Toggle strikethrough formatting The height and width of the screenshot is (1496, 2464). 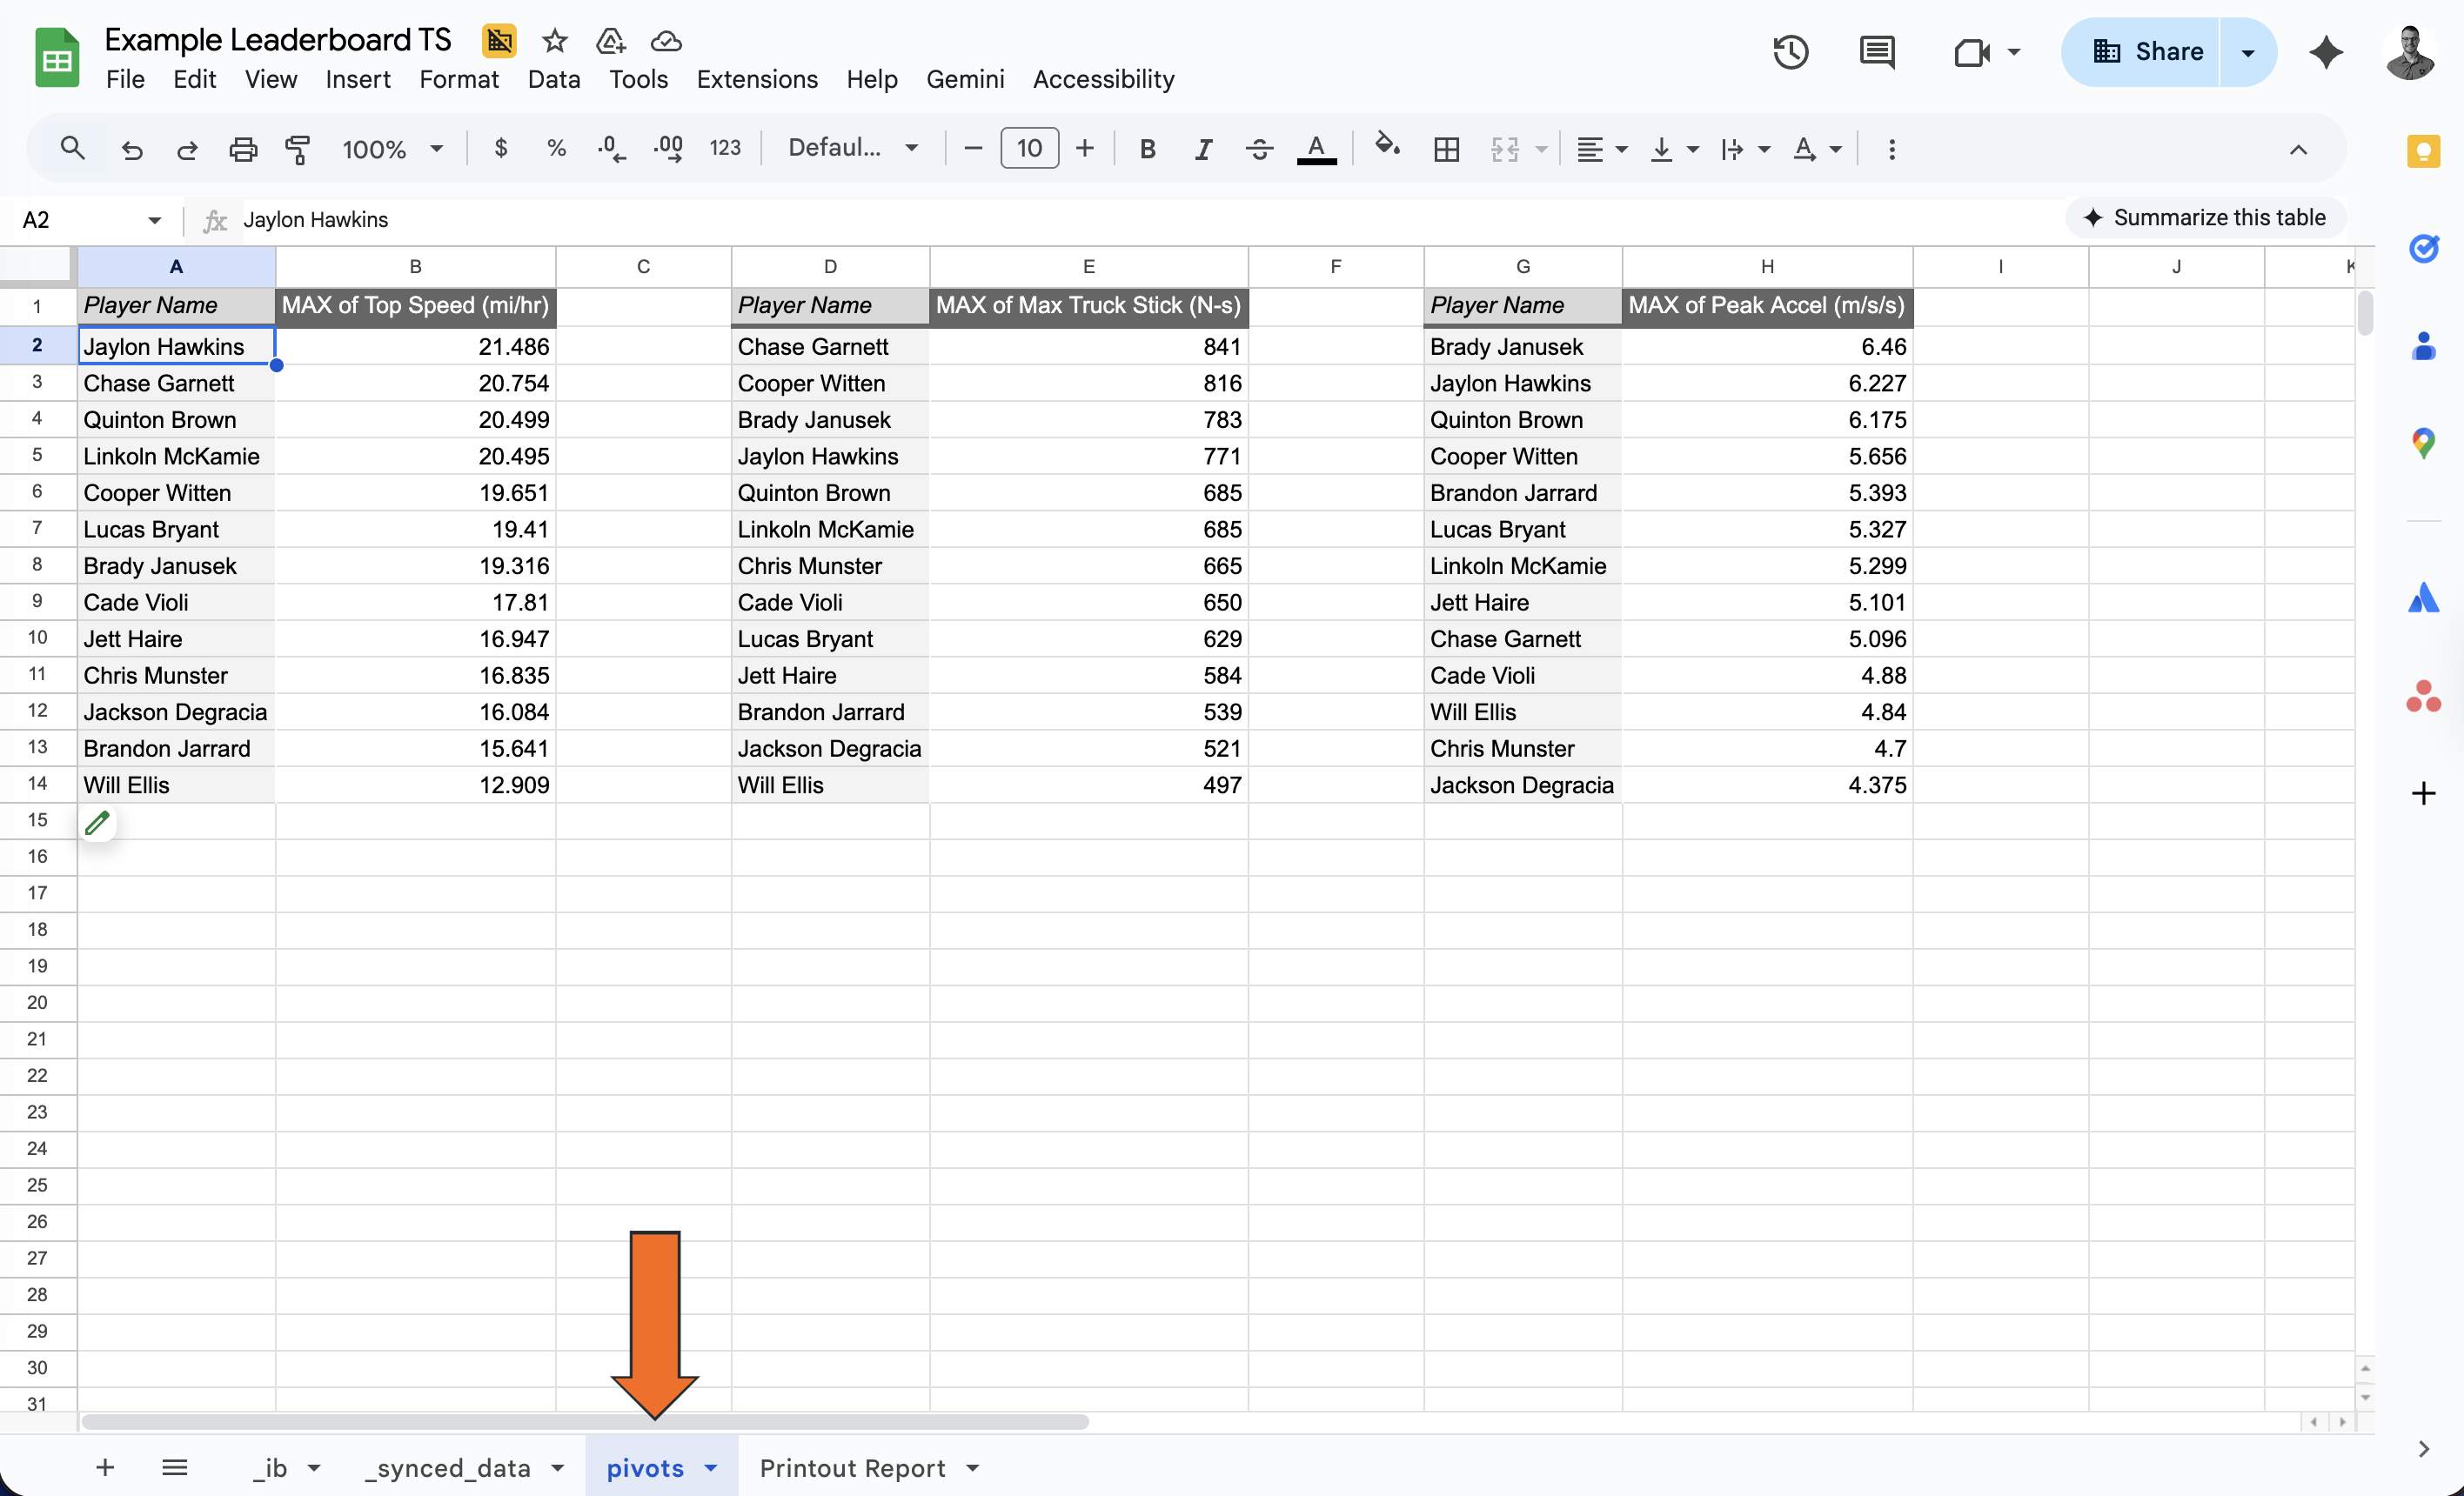point(1259,149)
